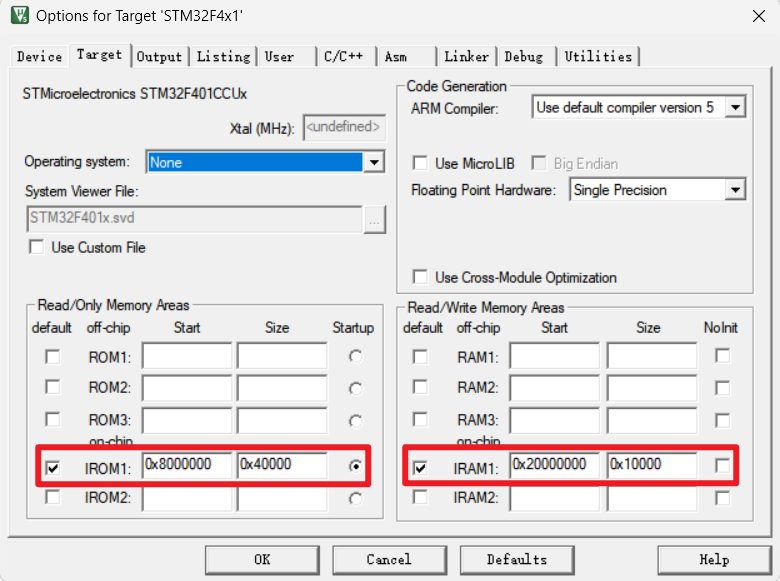Click the IRAM2 Size field
780x581 pixels.
tap(652, 498)
